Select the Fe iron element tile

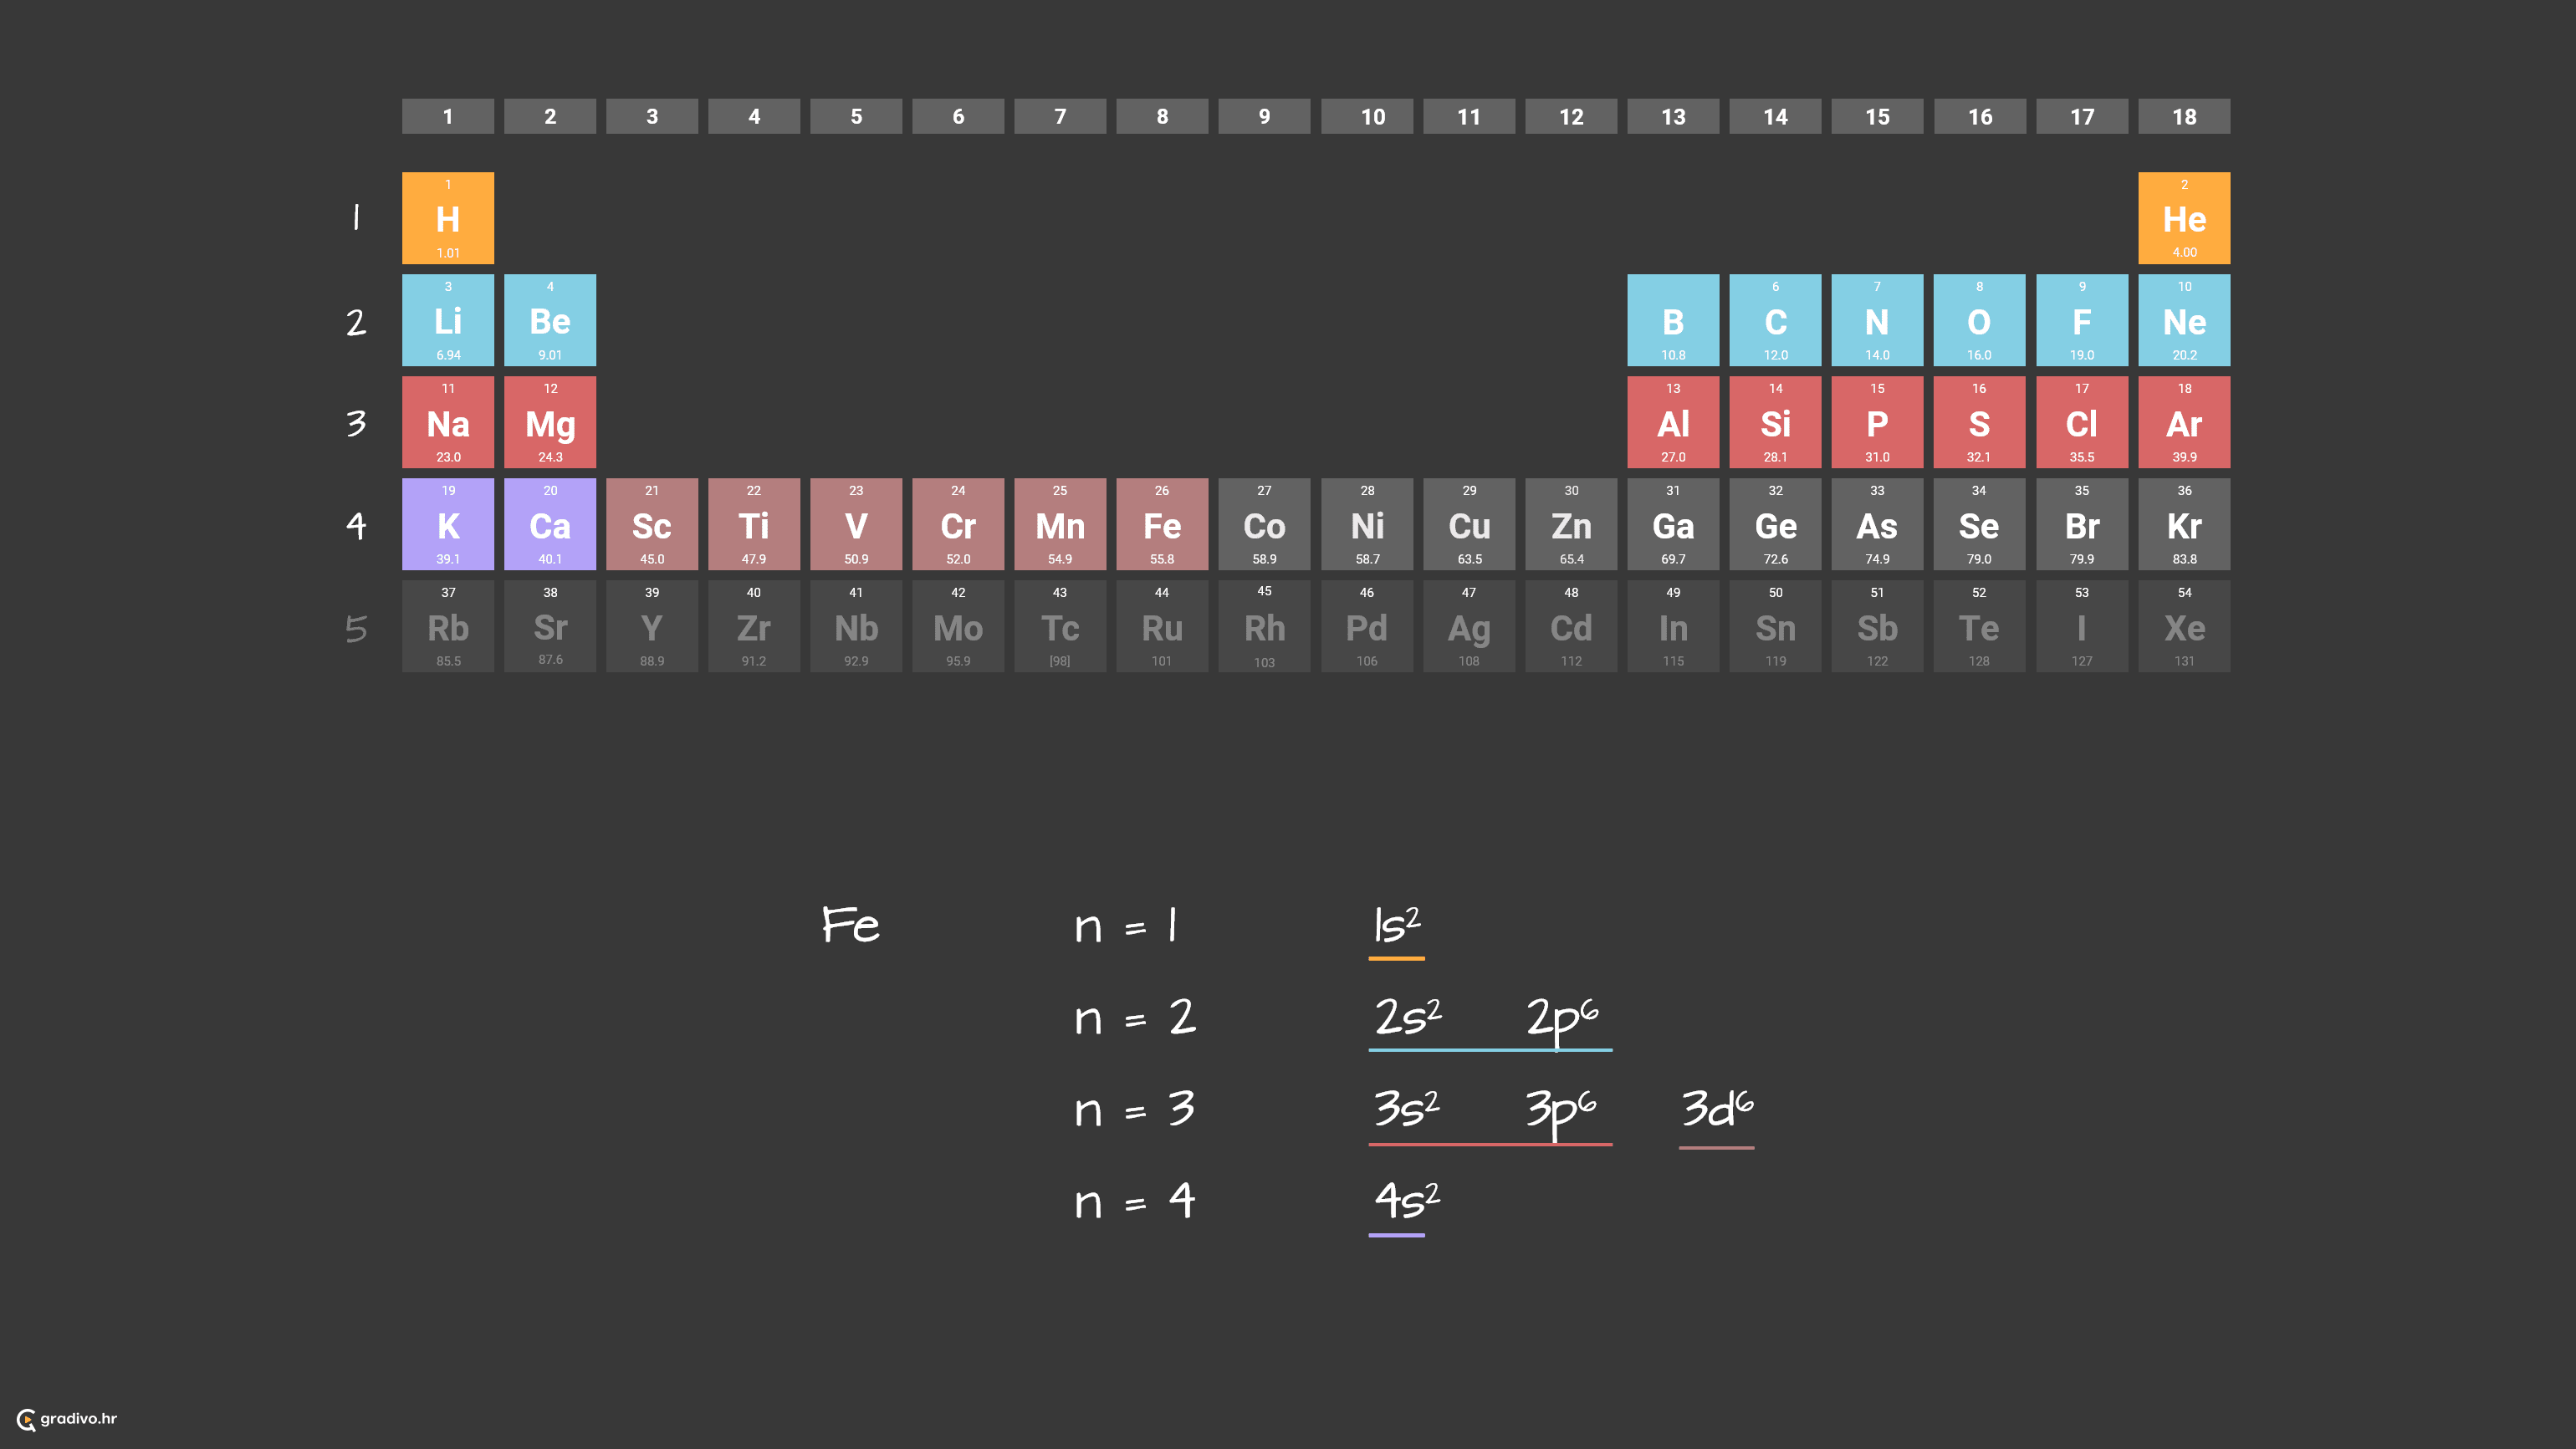point(1161,524)
